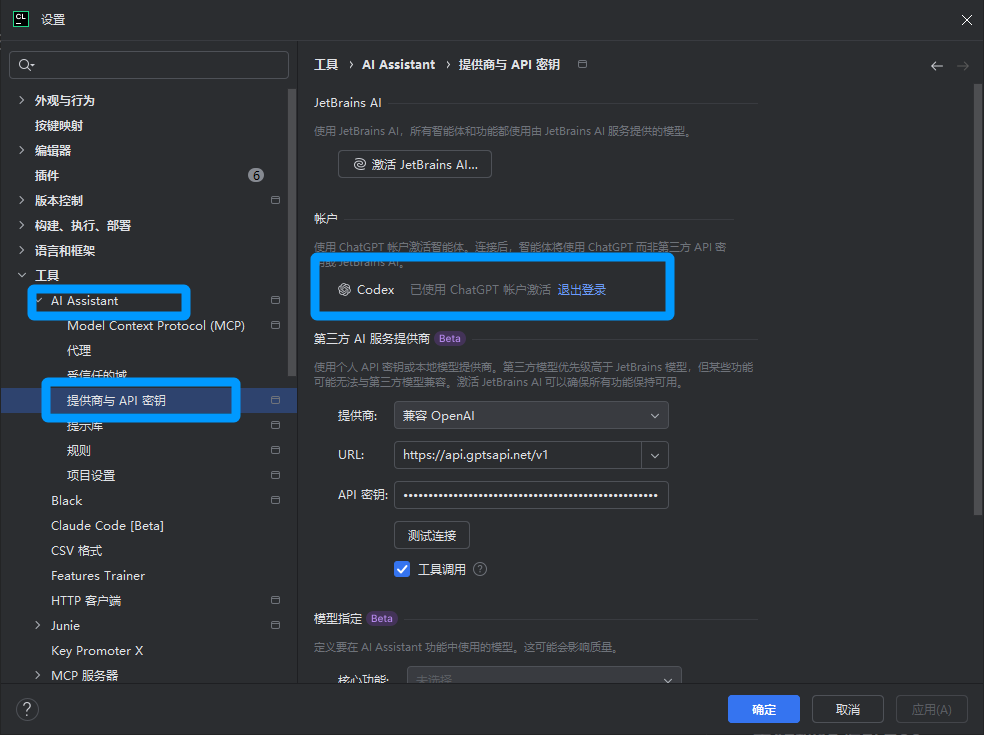Expand the 构建、执行、部署 tree node
The height and width of the screenshot is (735, 984).
point(22,225)
